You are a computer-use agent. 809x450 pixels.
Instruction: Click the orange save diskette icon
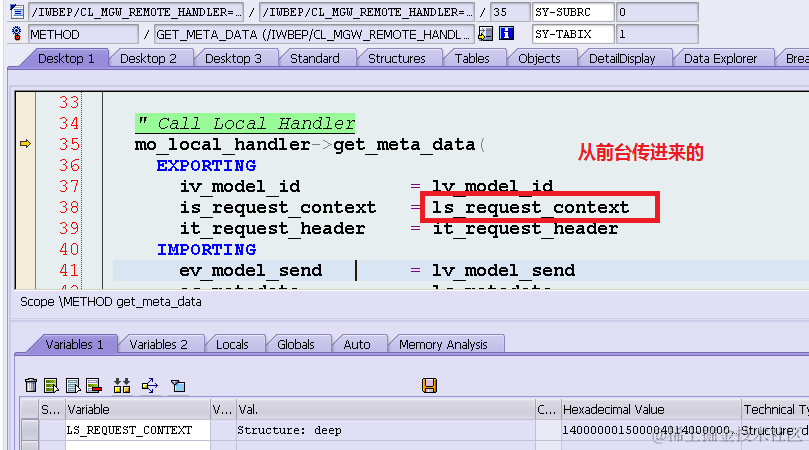[x=429, y=385]
